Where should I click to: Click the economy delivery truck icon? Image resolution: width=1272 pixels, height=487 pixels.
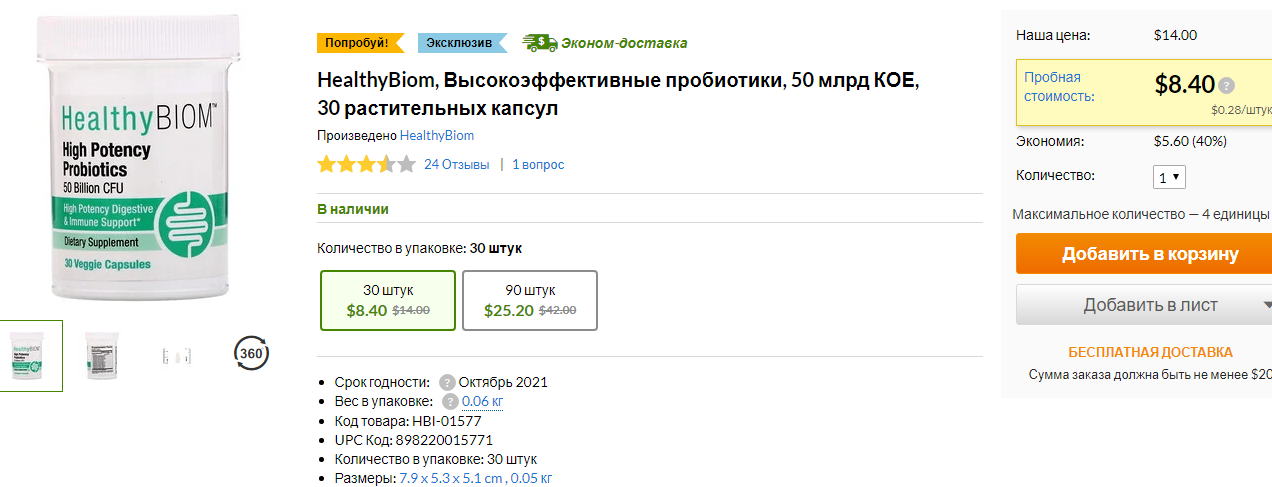point(540,42)
